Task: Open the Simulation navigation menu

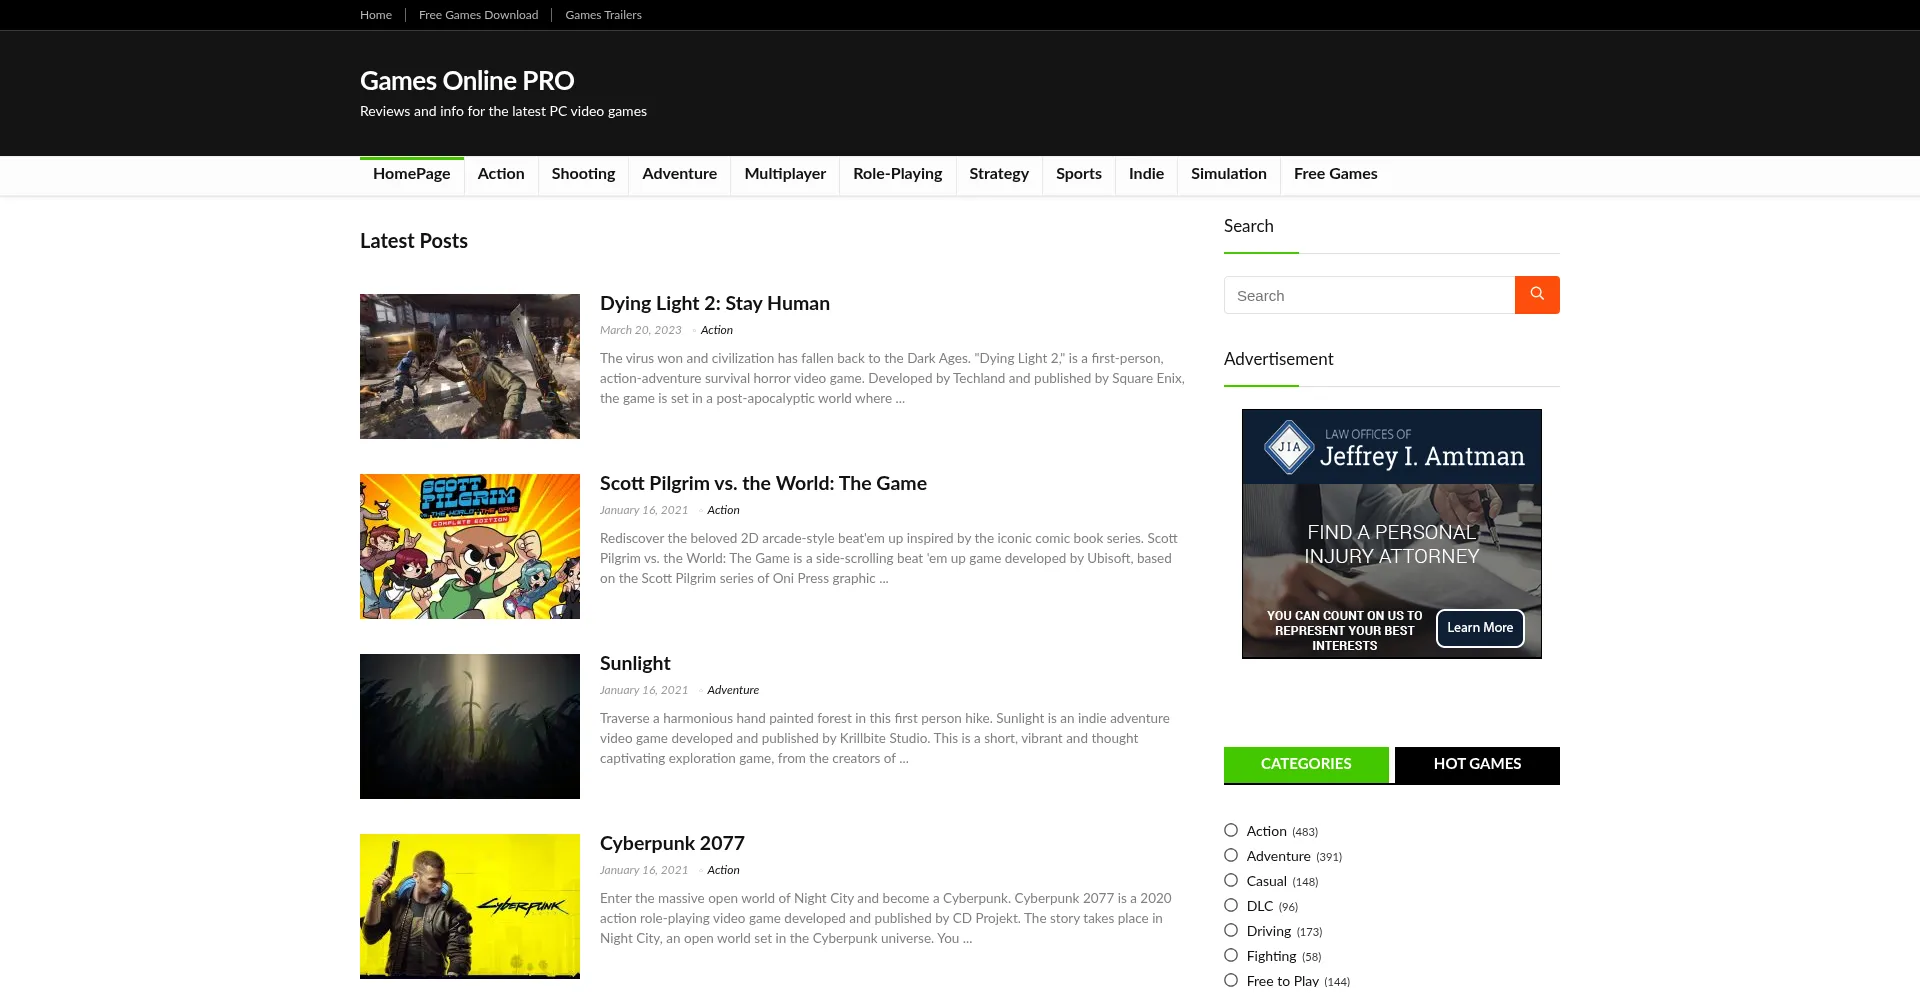Action: tap(1228, 174)
